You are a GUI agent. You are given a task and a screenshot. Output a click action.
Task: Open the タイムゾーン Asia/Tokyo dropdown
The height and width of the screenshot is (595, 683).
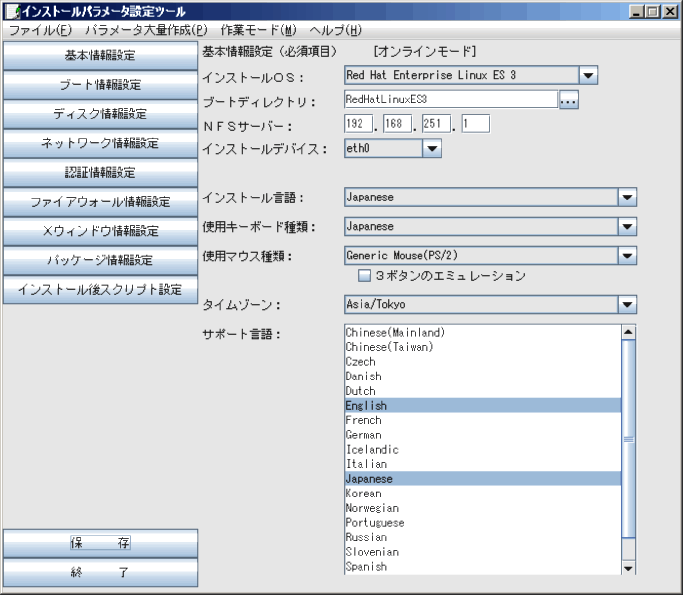click(627, 305)
